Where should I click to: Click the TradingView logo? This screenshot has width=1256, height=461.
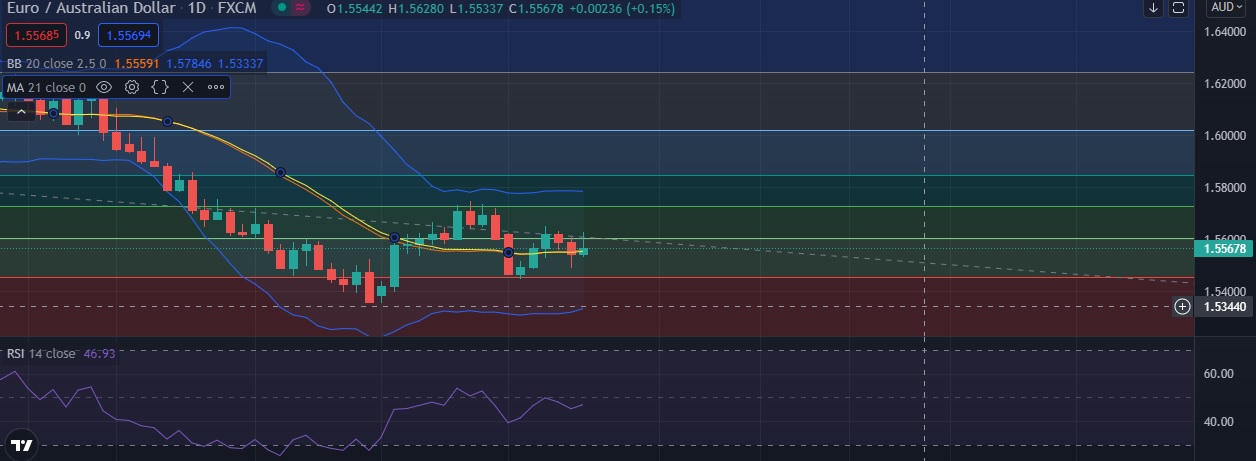(x=21, y=445)
